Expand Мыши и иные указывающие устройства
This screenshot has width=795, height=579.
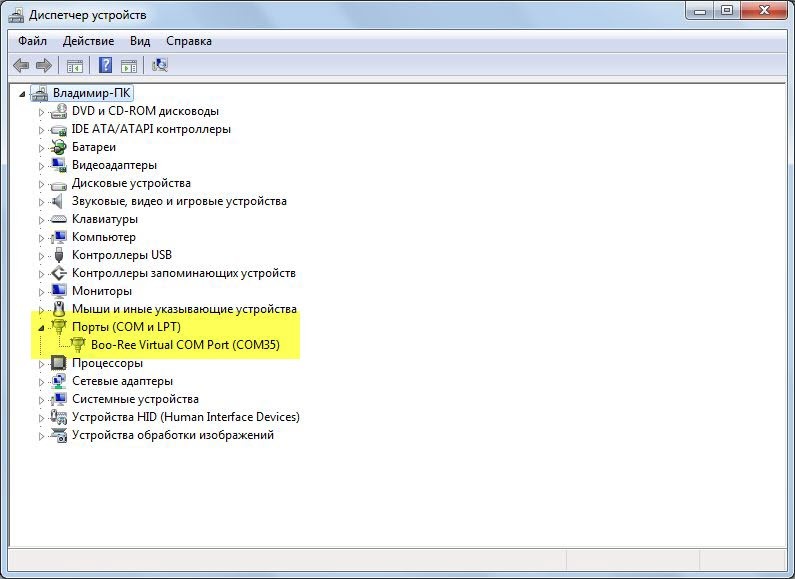[x=42, y=310]
